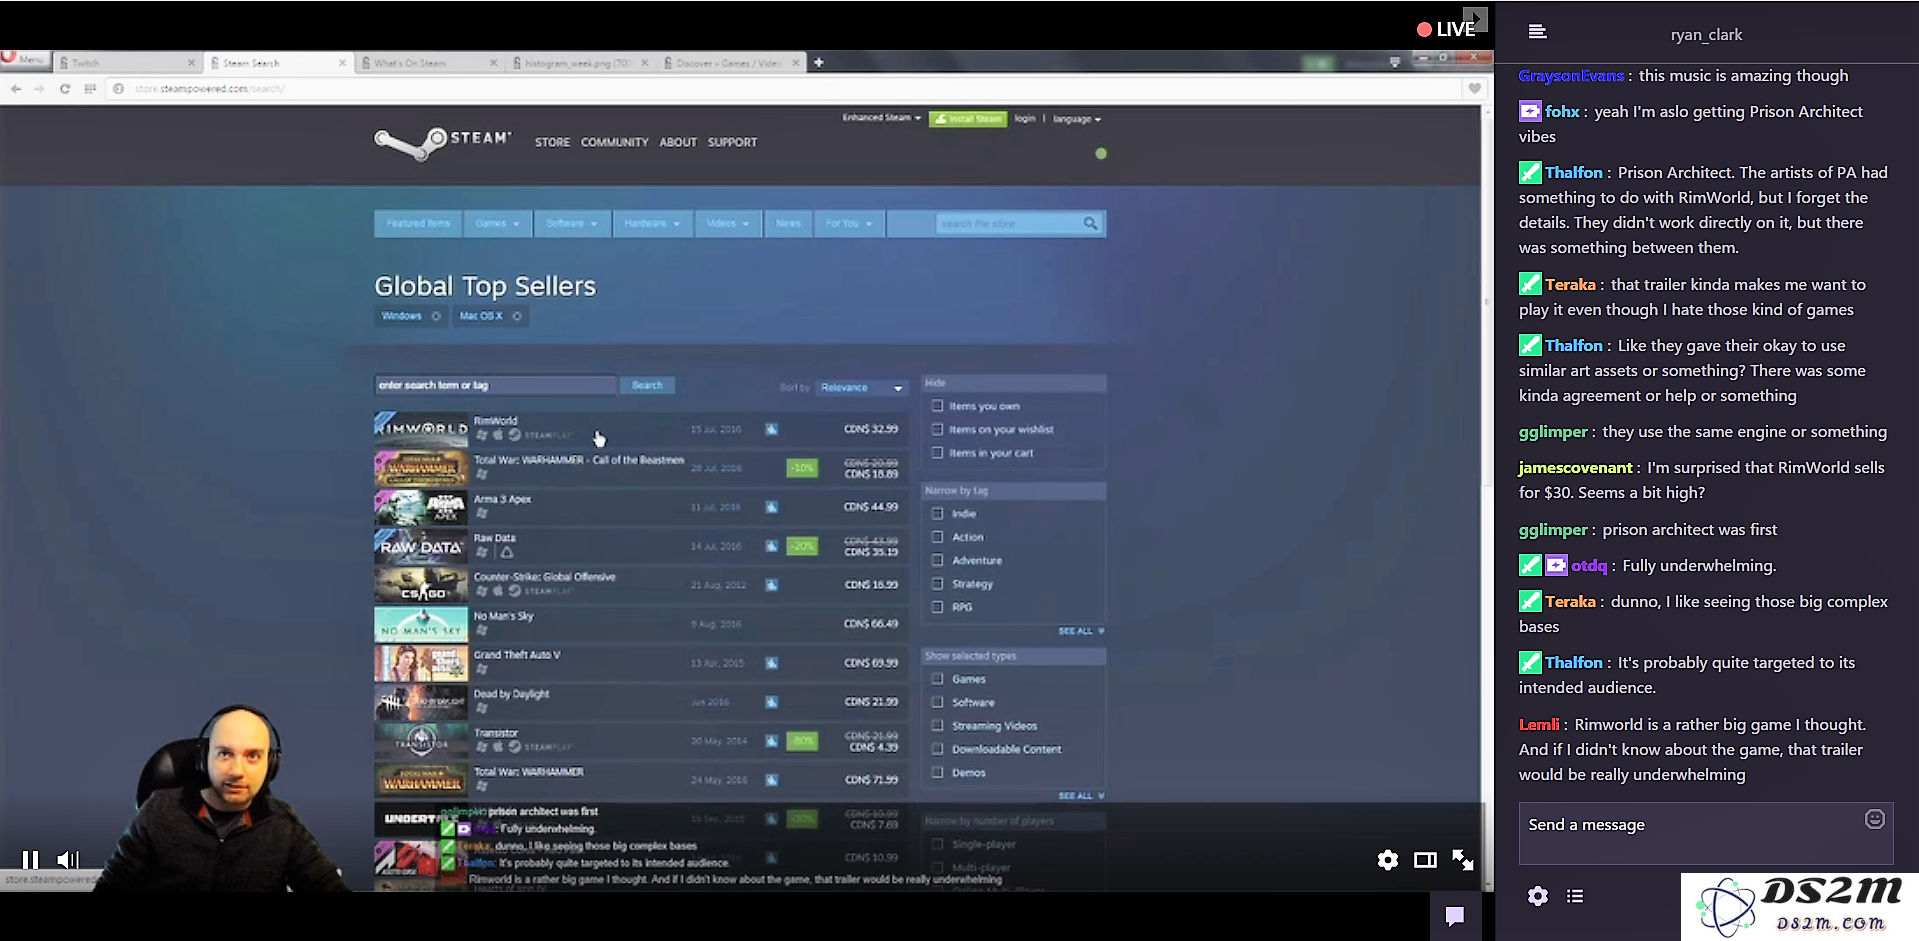Open Featured Items store link

tap(418, 223)
